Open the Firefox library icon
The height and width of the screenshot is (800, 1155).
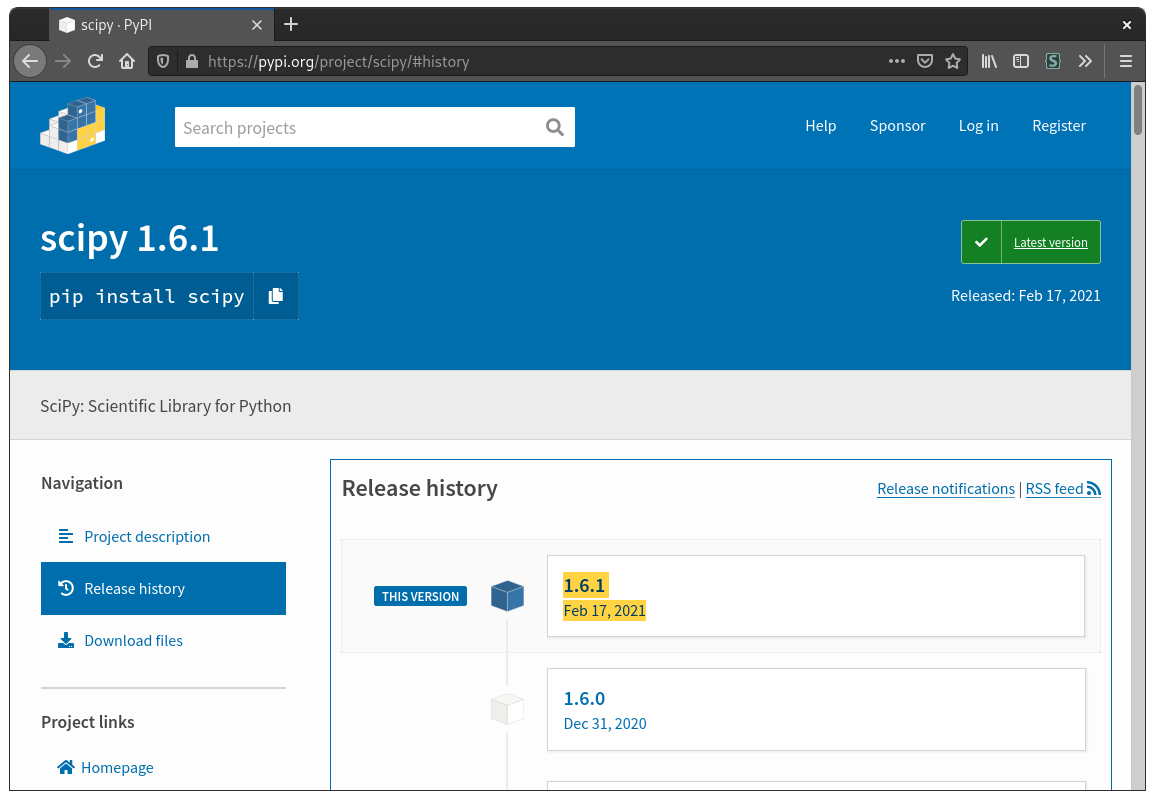(x=989, y=61)
